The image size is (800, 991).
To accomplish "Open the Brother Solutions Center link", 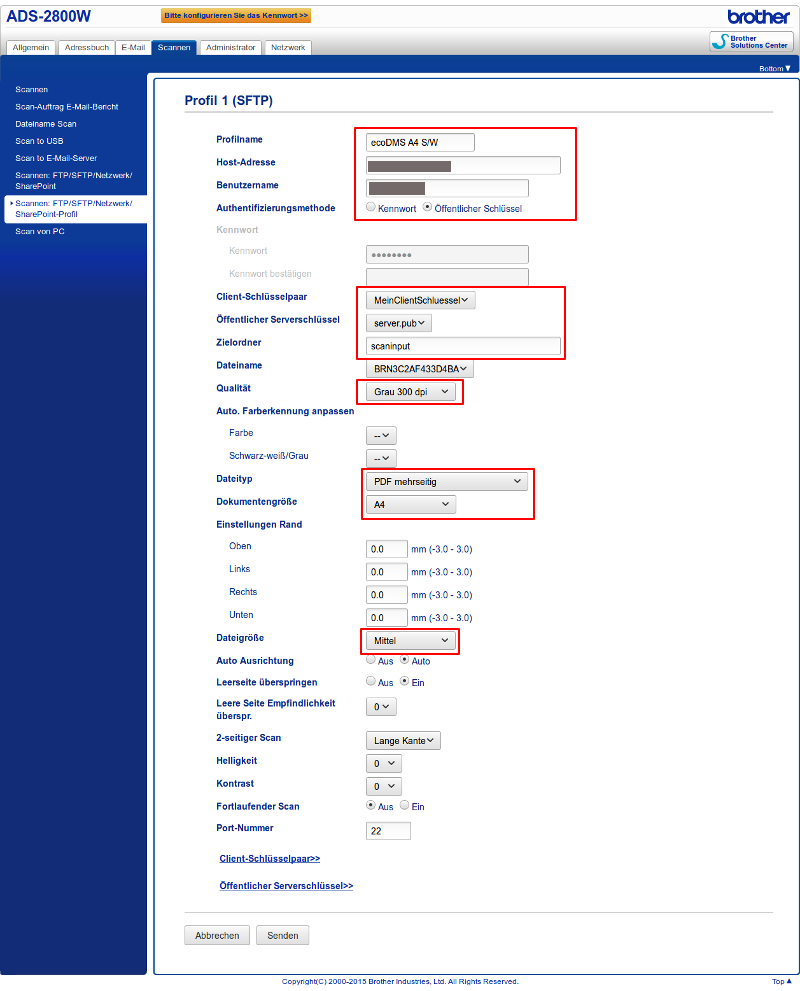I will coord(751,42).
